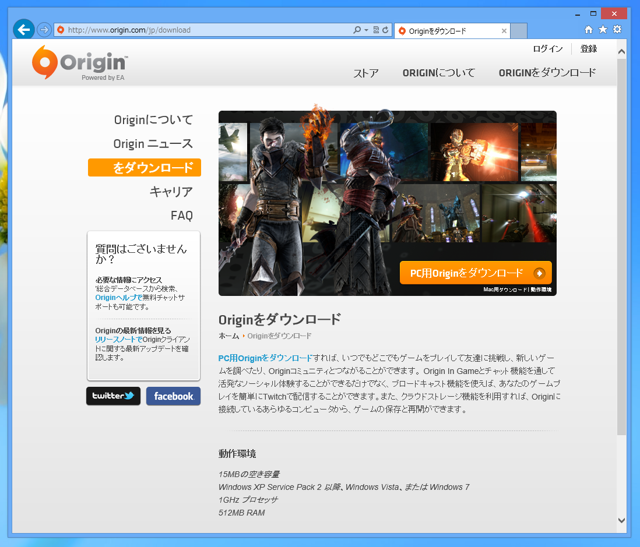Click the リリースノートで link
This screenshot has height=547, width=640.
(118, 340)
